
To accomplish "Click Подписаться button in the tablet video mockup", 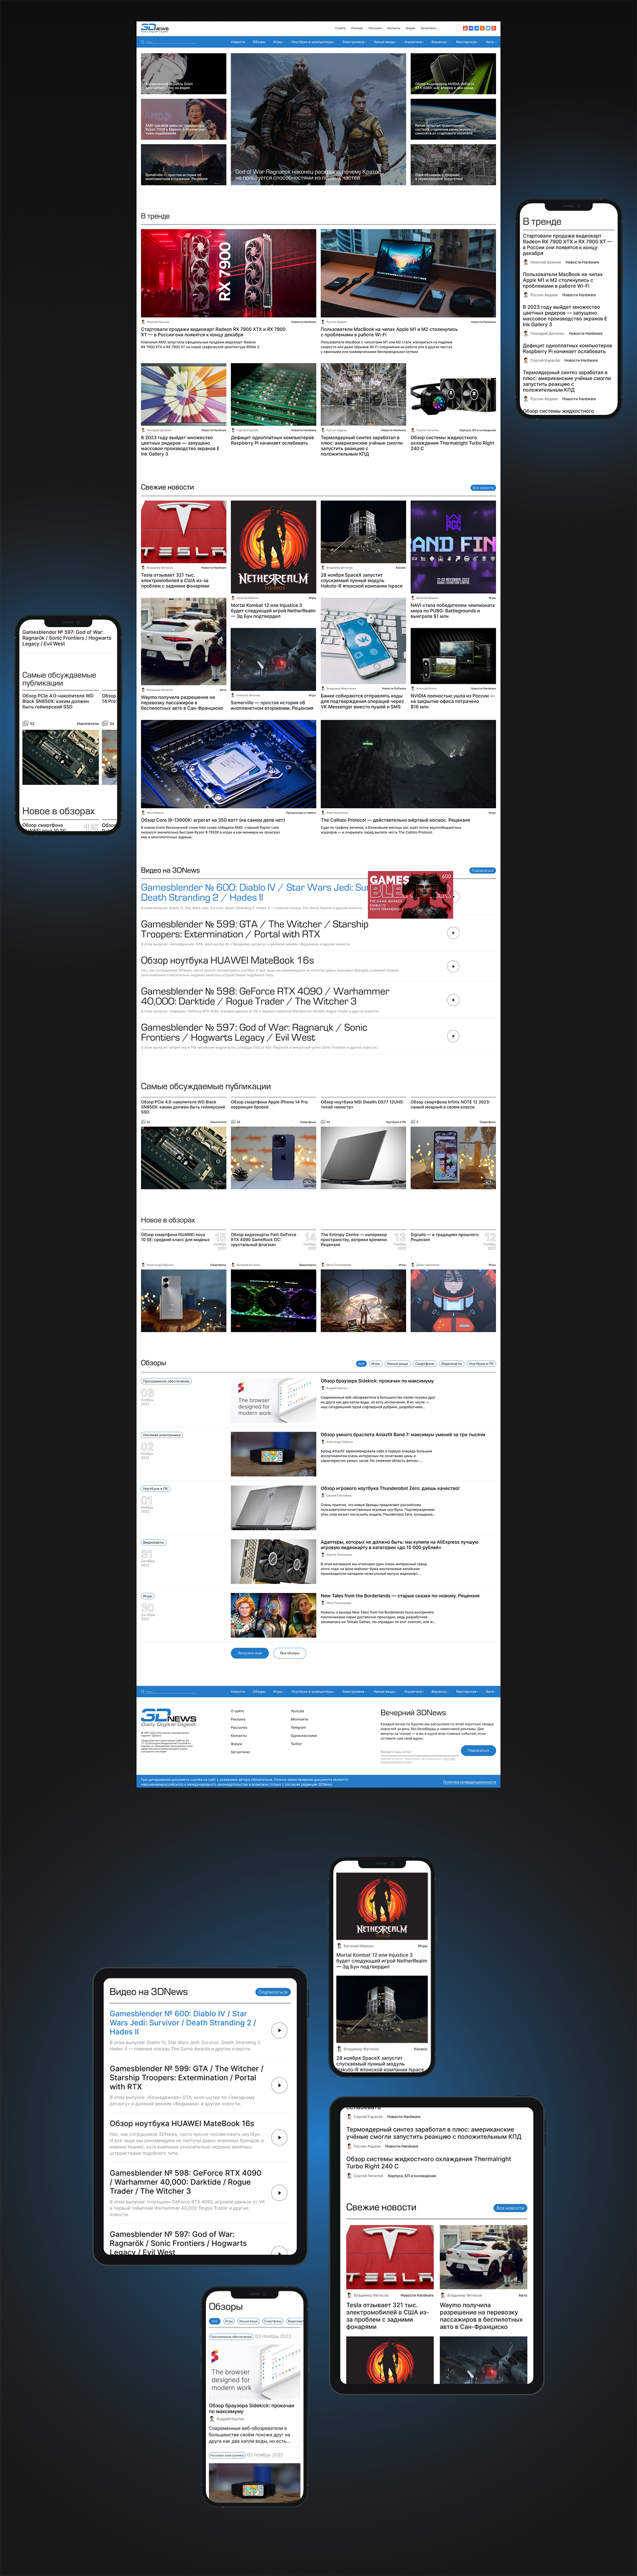I will point(273,1992).
